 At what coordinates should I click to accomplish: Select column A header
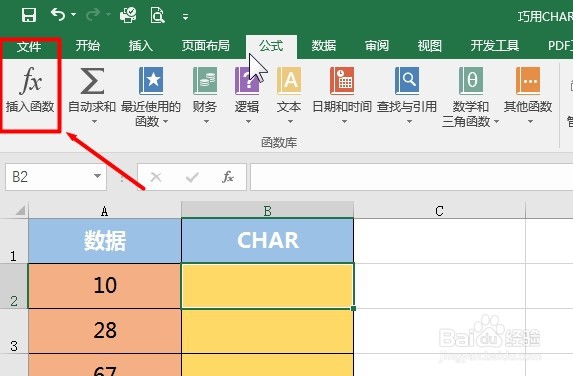click(x=105, y=210)
